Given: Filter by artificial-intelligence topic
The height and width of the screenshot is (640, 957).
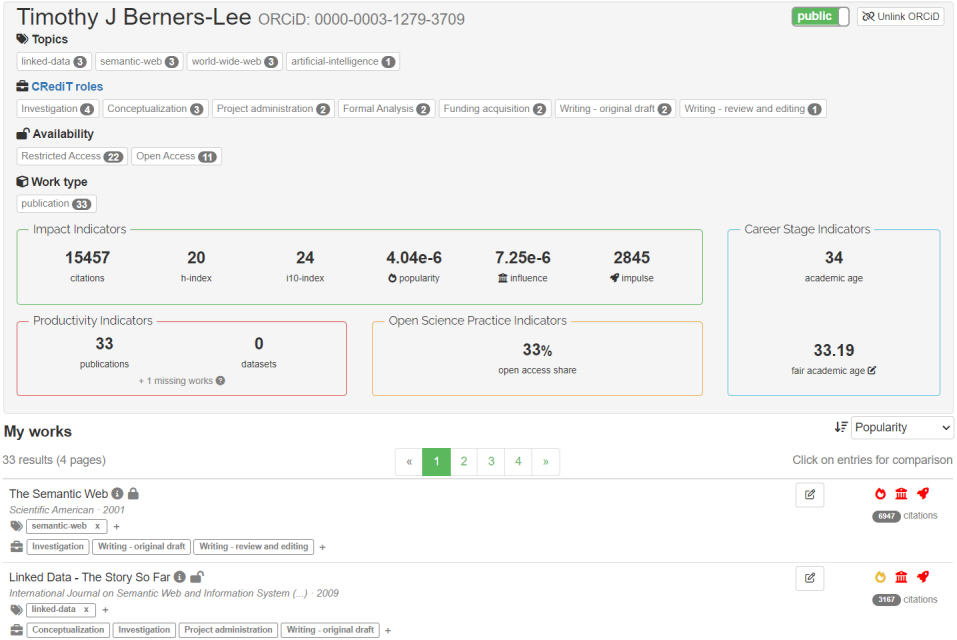Looking at the screenshot, I should tap(342, 62).
